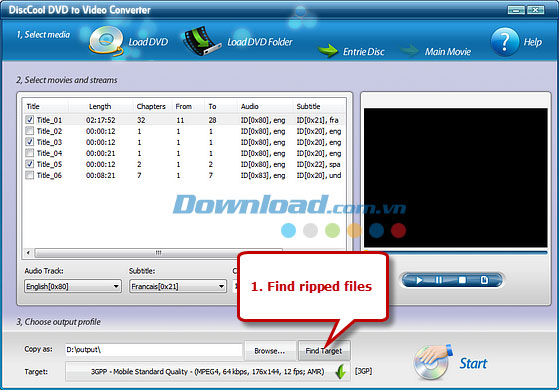The height and width of the screenshot is (390, 559).
Task: Click the [3GP] format label
Action: 363,371
